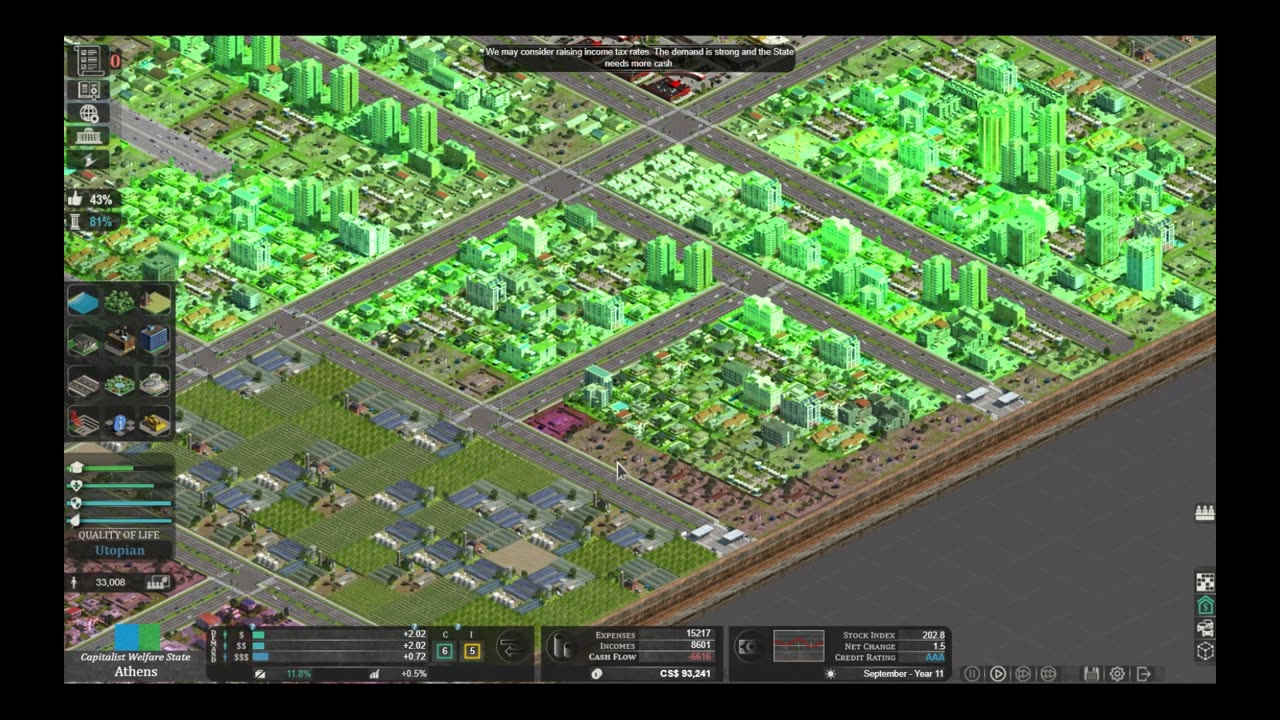Select the trees planting tool
Viewport: 1280px width, 720px height.
click(x=119, y=302)
